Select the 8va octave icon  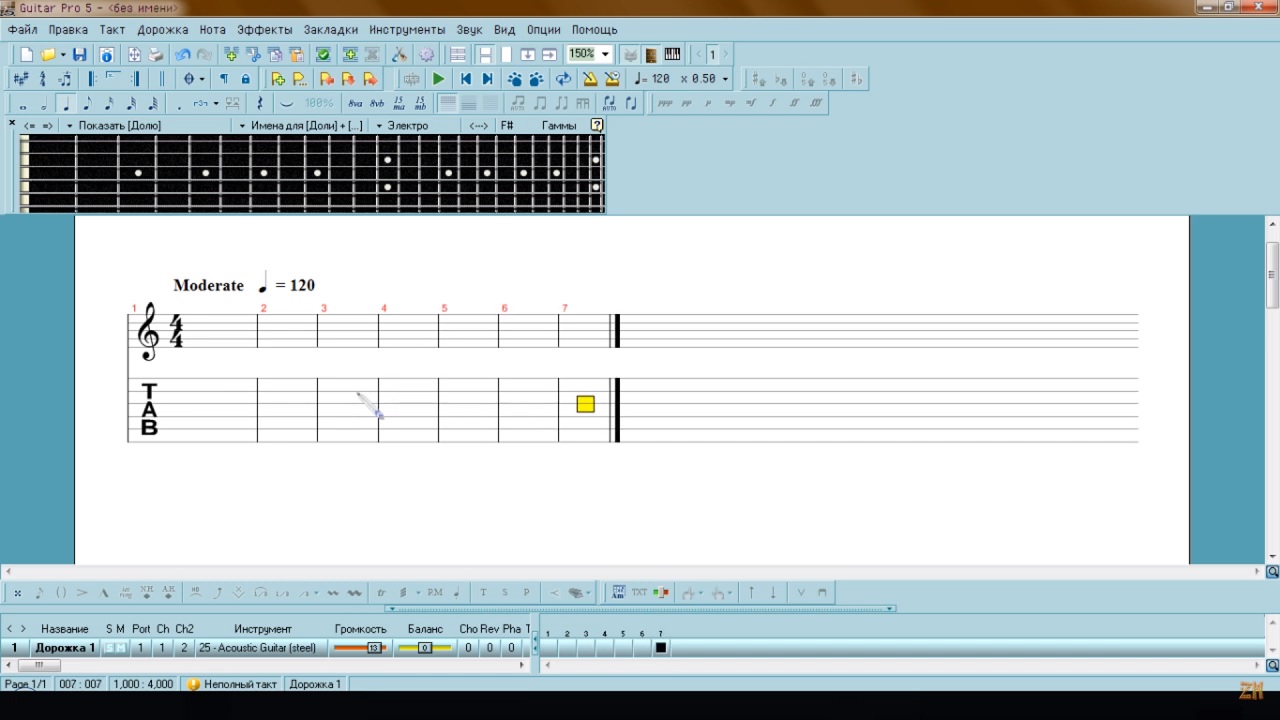pyautogui.click(x=355, y=103)
